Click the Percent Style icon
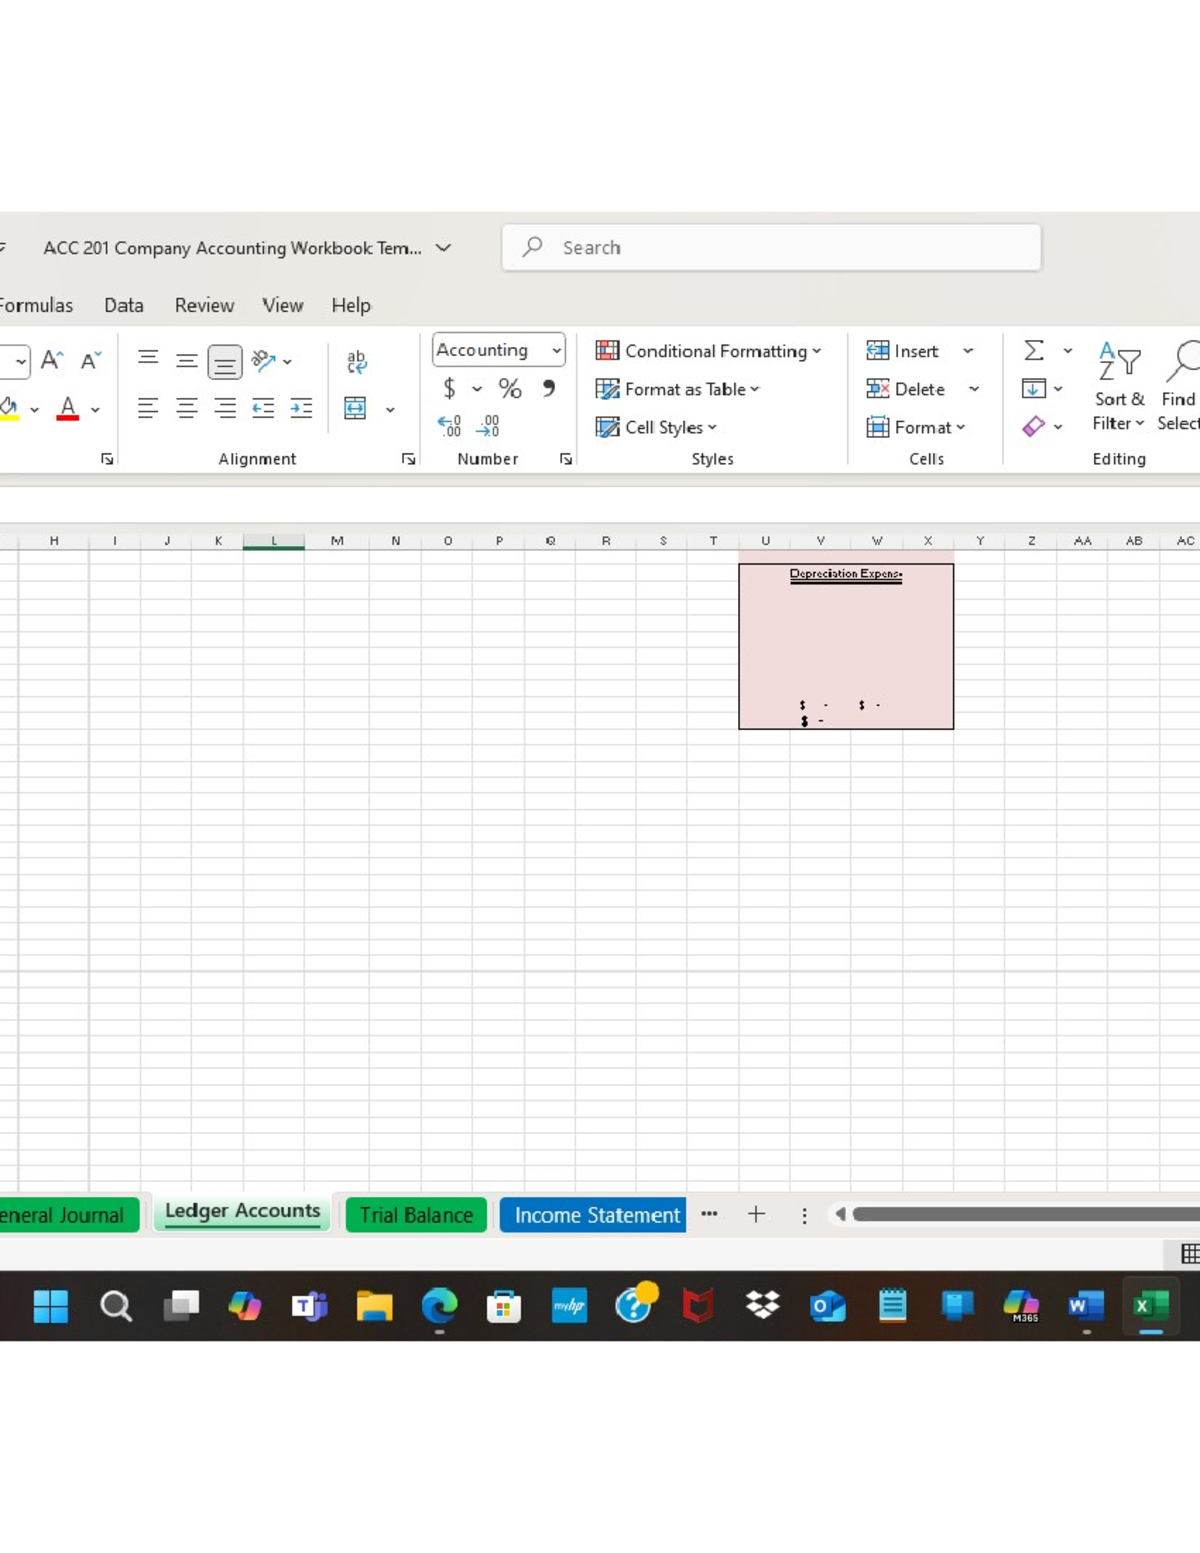1200x1553 pixels. 510,389
